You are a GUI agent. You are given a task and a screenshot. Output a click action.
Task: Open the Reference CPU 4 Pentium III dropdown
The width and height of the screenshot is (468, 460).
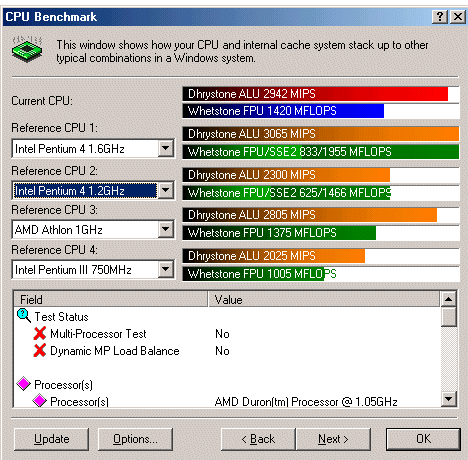tap(166, 269)
